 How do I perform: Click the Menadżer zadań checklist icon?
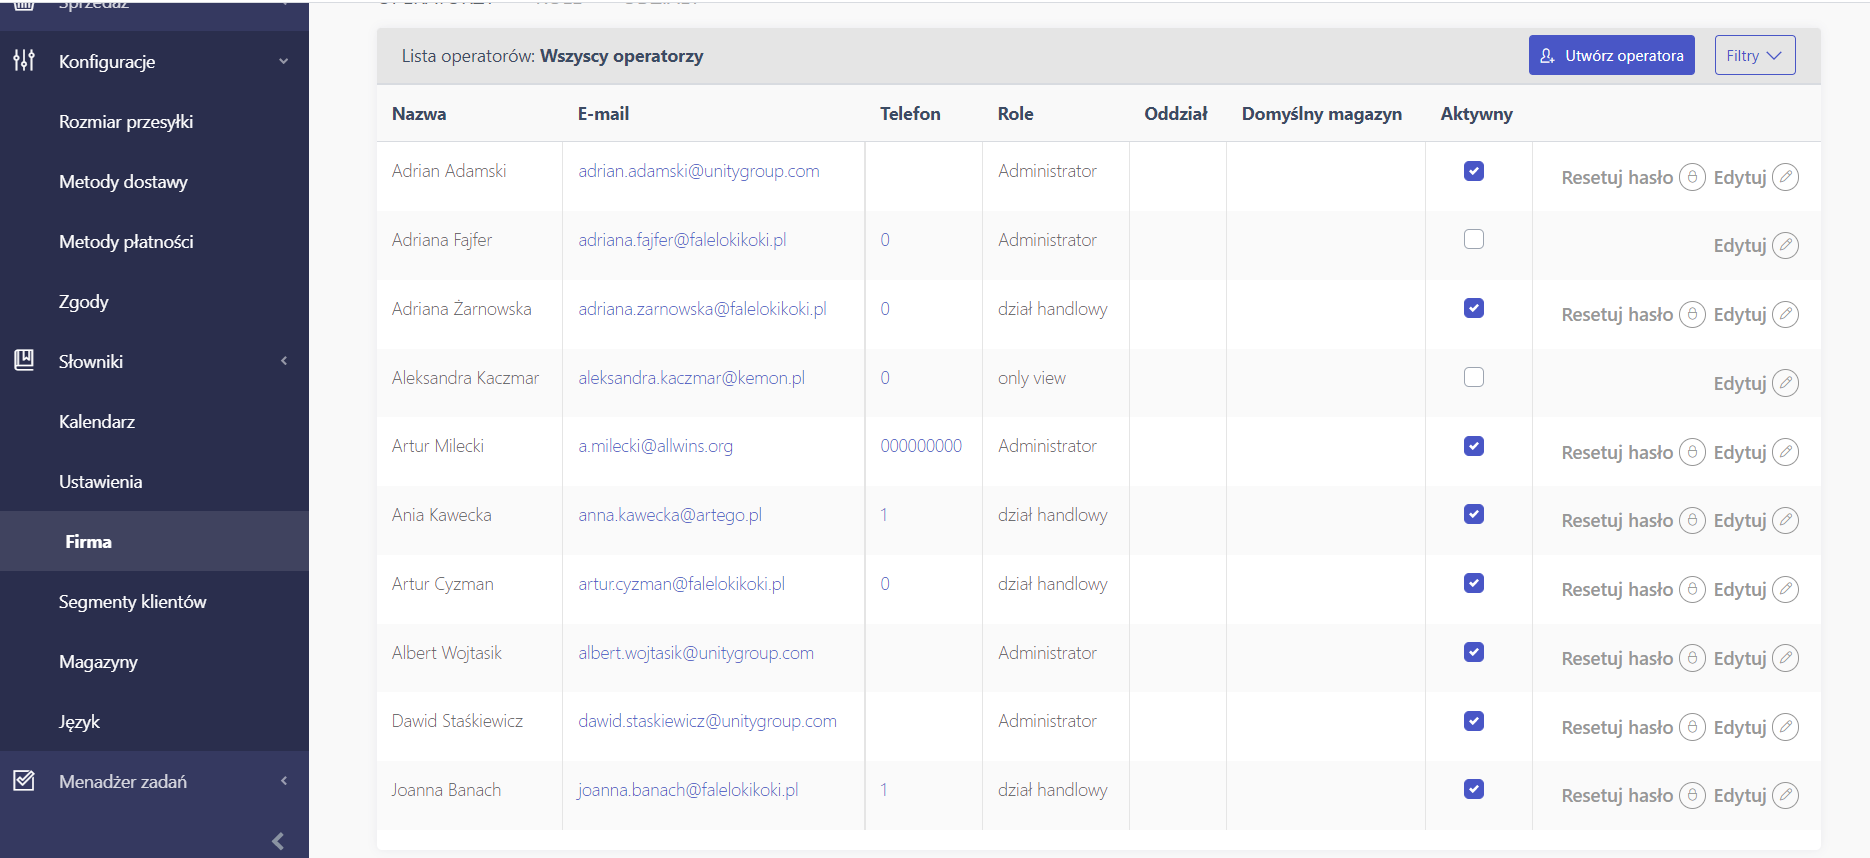24,780
